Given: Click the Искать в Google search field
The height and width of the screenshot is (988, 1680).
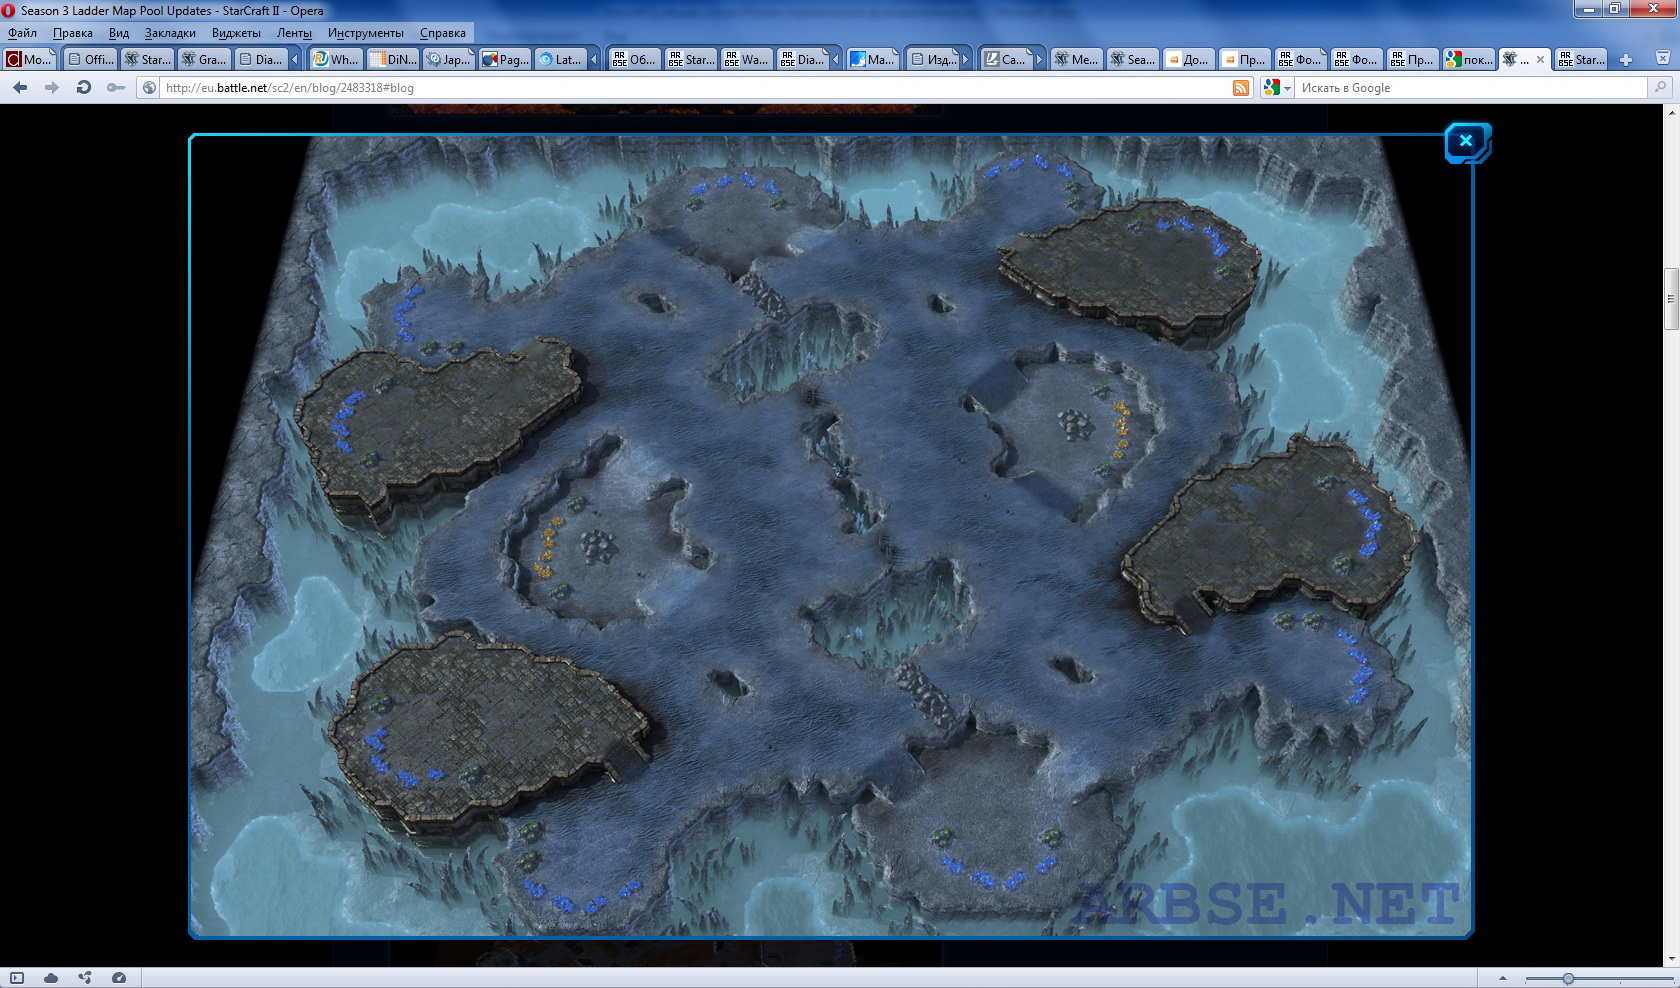Looking at the screenshot, I should 1471,88.
